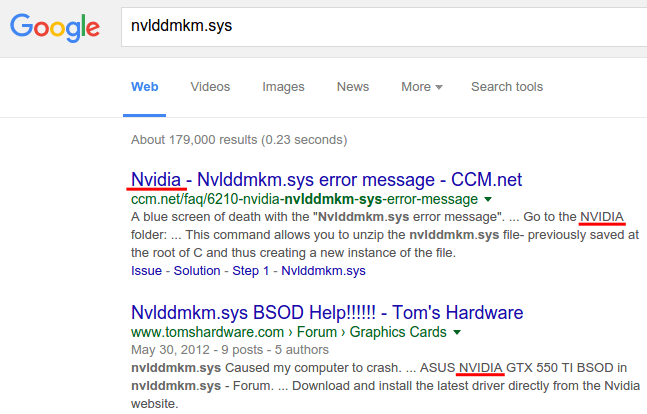Switch to the Videos tab
This screenshot has height=414, width=647.
[210, 87]
